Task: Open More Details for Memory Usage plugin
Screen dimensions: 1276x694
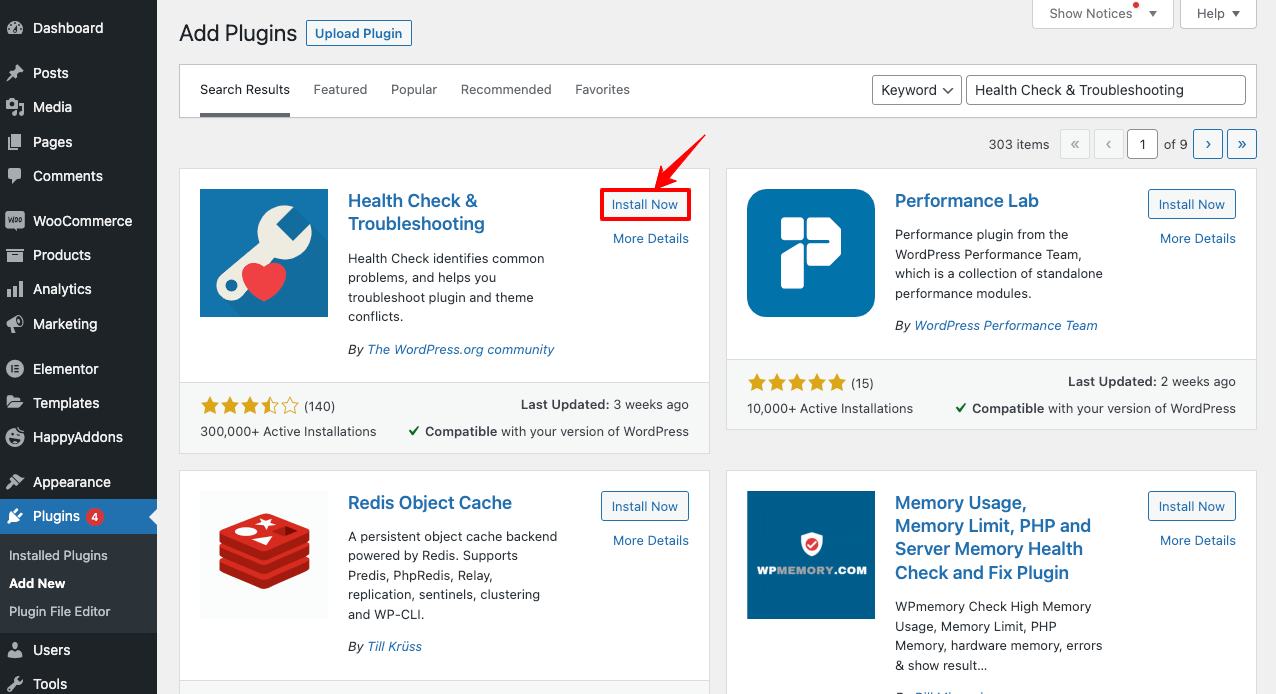Action: [1198, 540]
